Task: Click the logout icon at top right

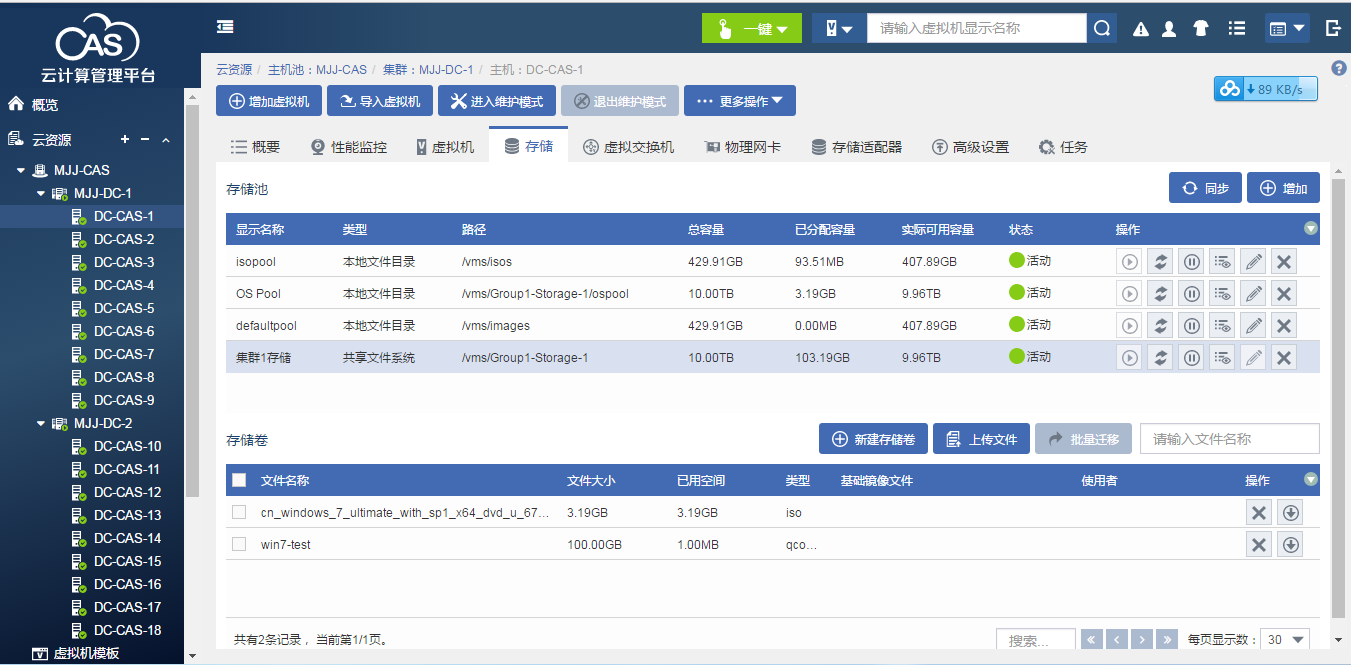Action: [1333, 28]
